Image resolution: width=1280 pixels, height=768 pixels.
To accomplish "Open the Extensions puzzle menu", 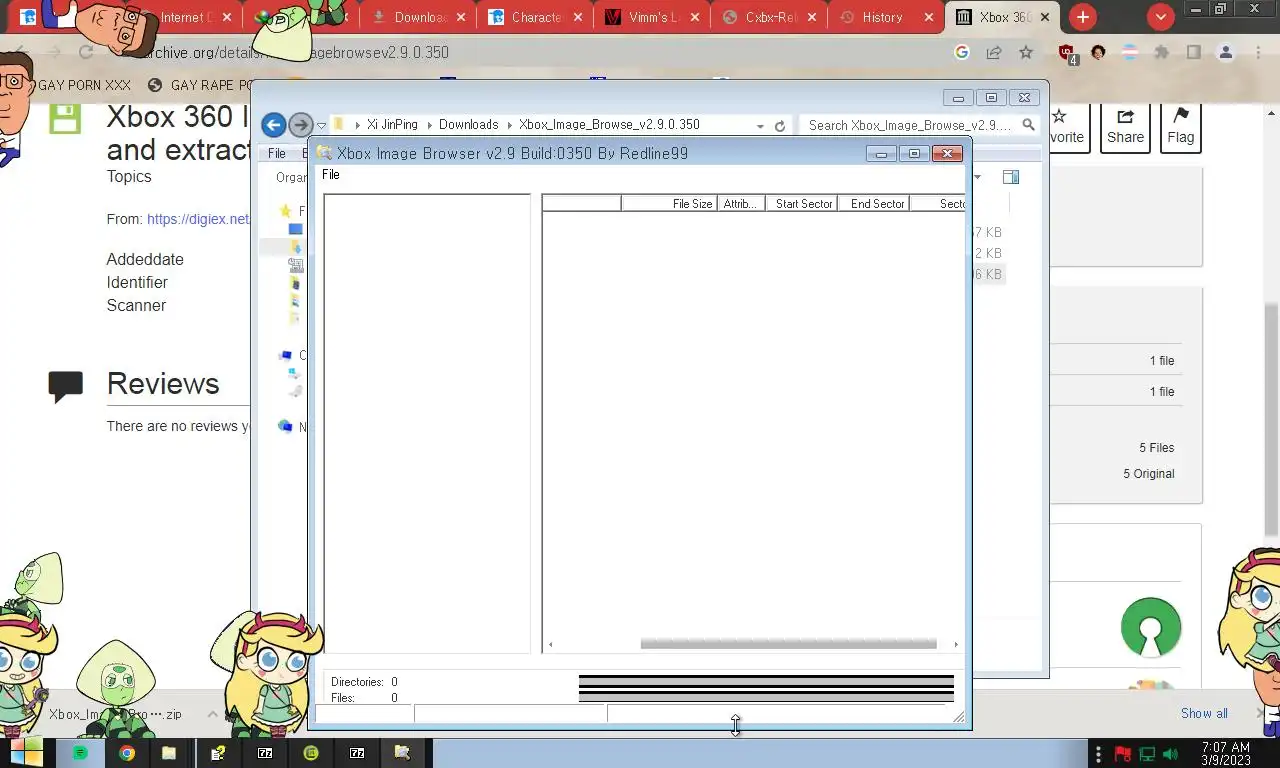I will point(1161,52).
